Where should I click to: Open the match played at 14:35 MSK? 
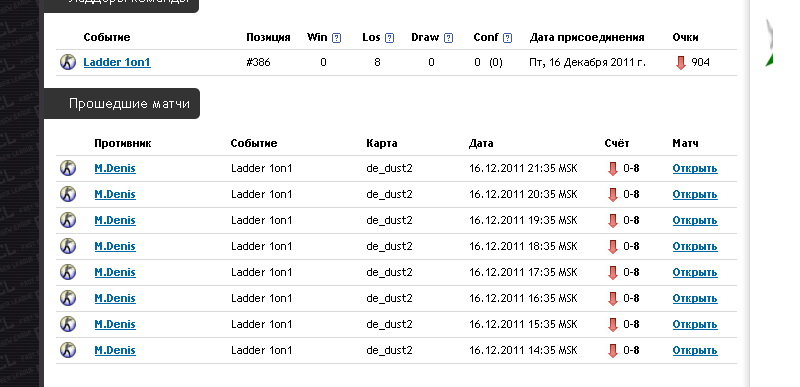[695, 350]
